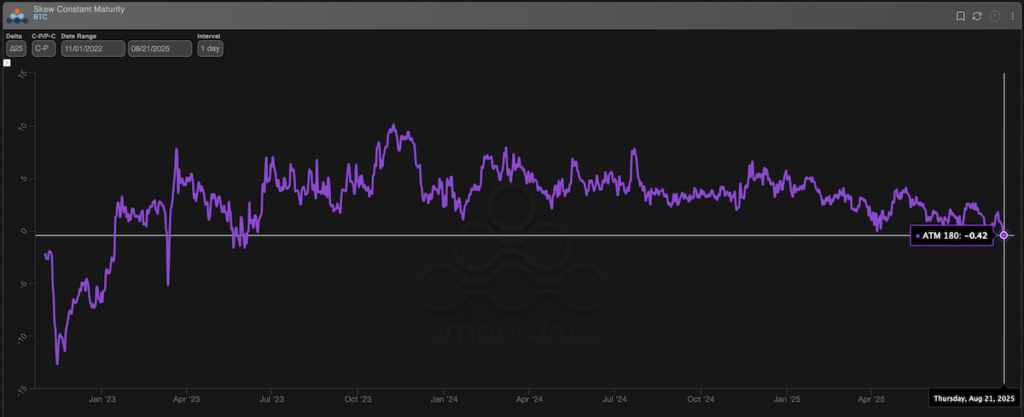Click the BTC asset label
The image size is (1024, 417).
[41, 18]
